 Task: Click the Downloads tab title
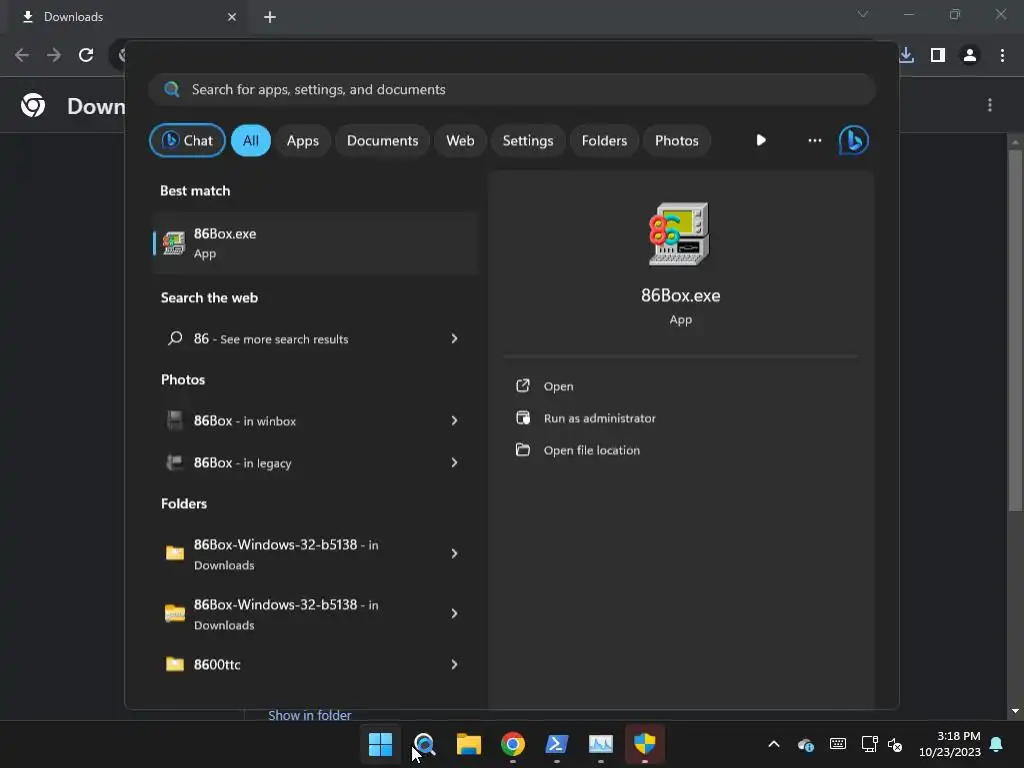(x=73, y=17)
